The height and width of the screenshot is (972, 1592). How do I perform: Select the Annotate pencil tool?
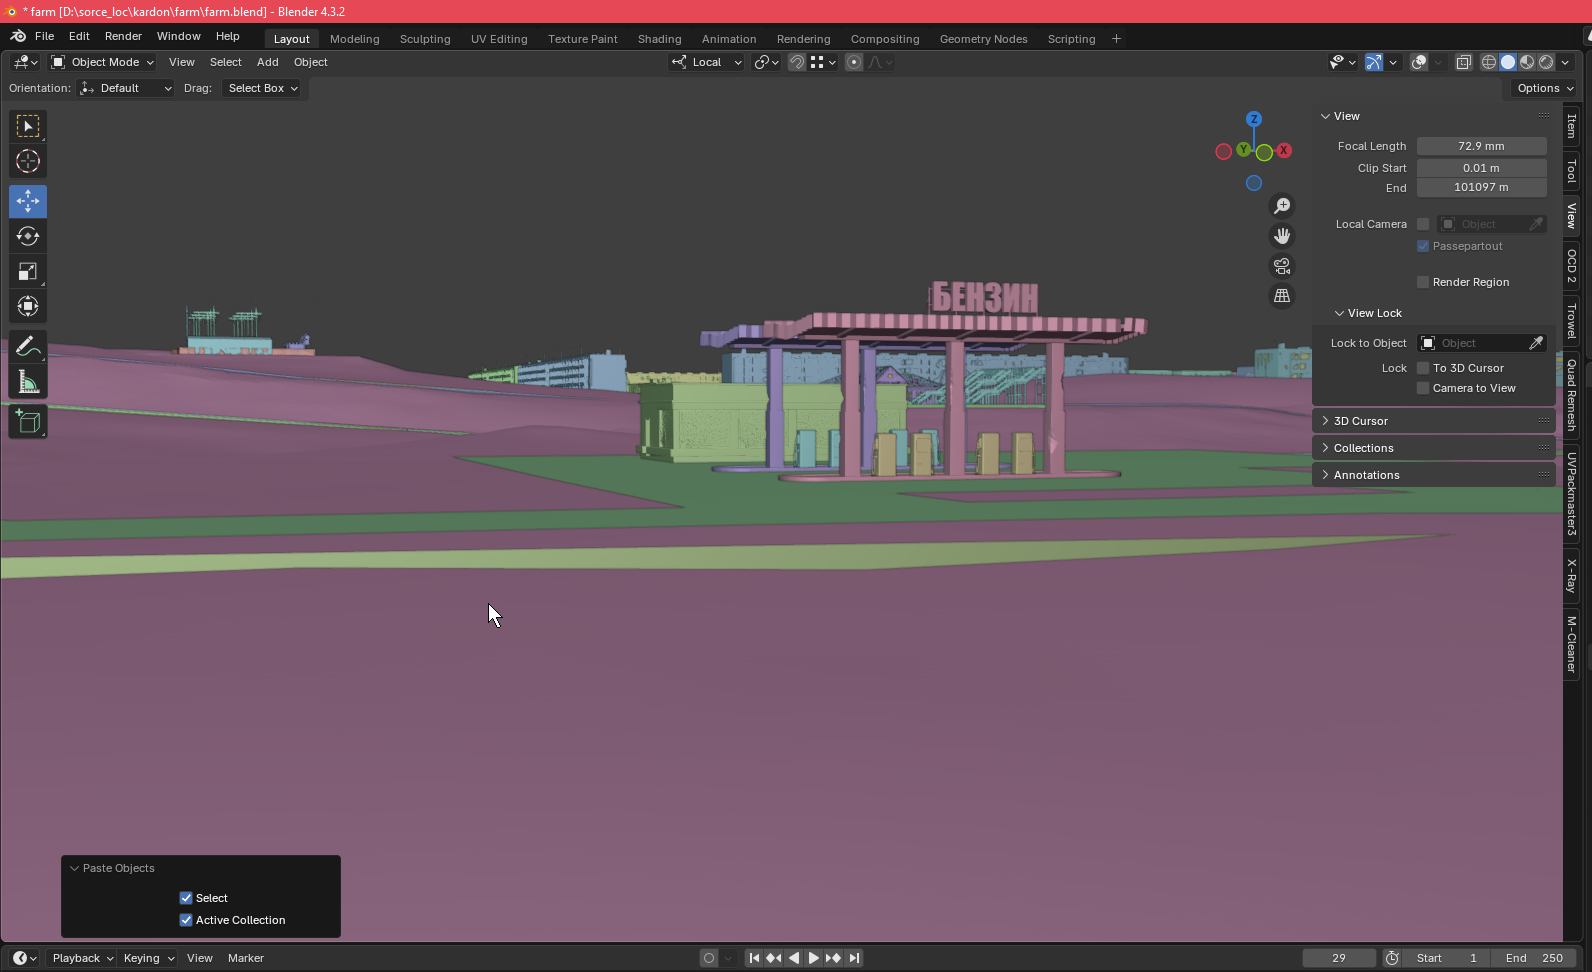[x=28, y=347]
